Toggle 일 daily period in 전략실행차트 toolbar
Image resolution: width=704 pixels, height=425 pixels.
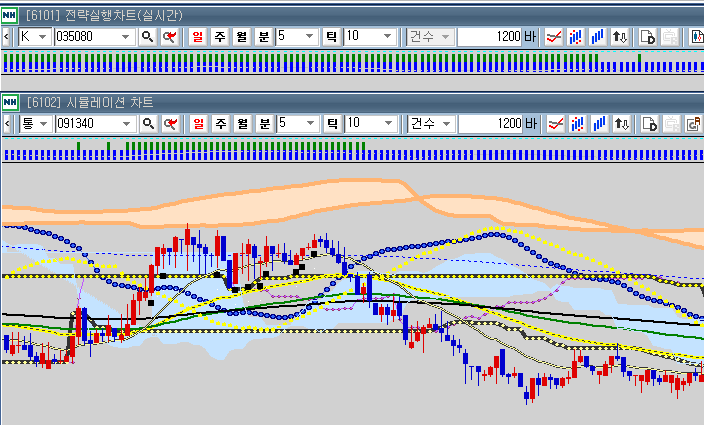[197, 37]
